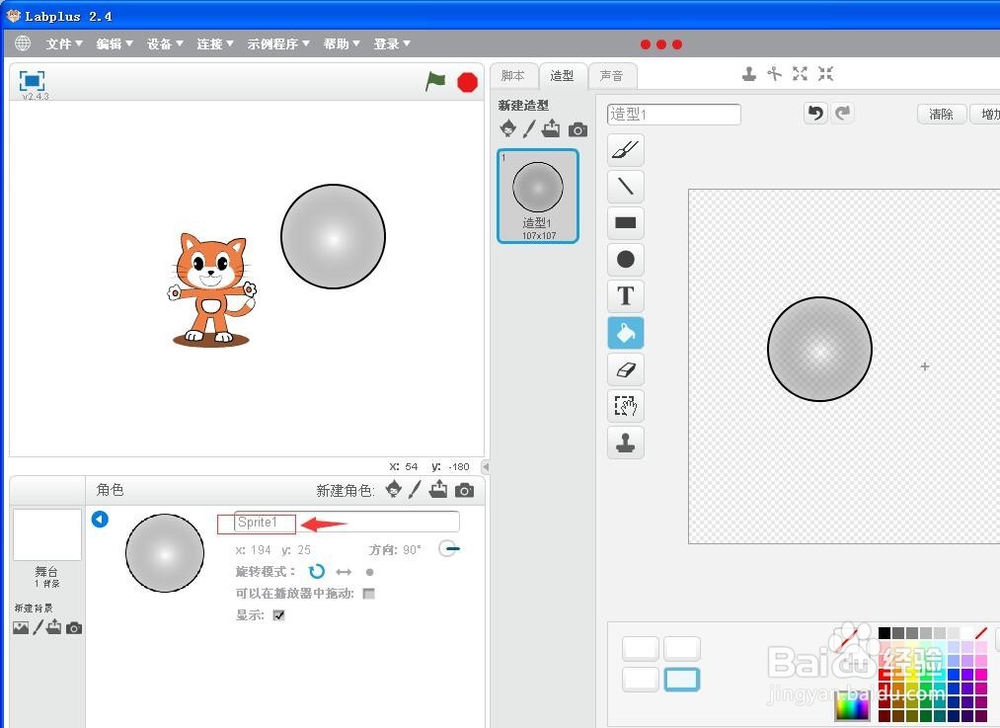Click the top toolbar duplicate stamp icon

point(749,74)
